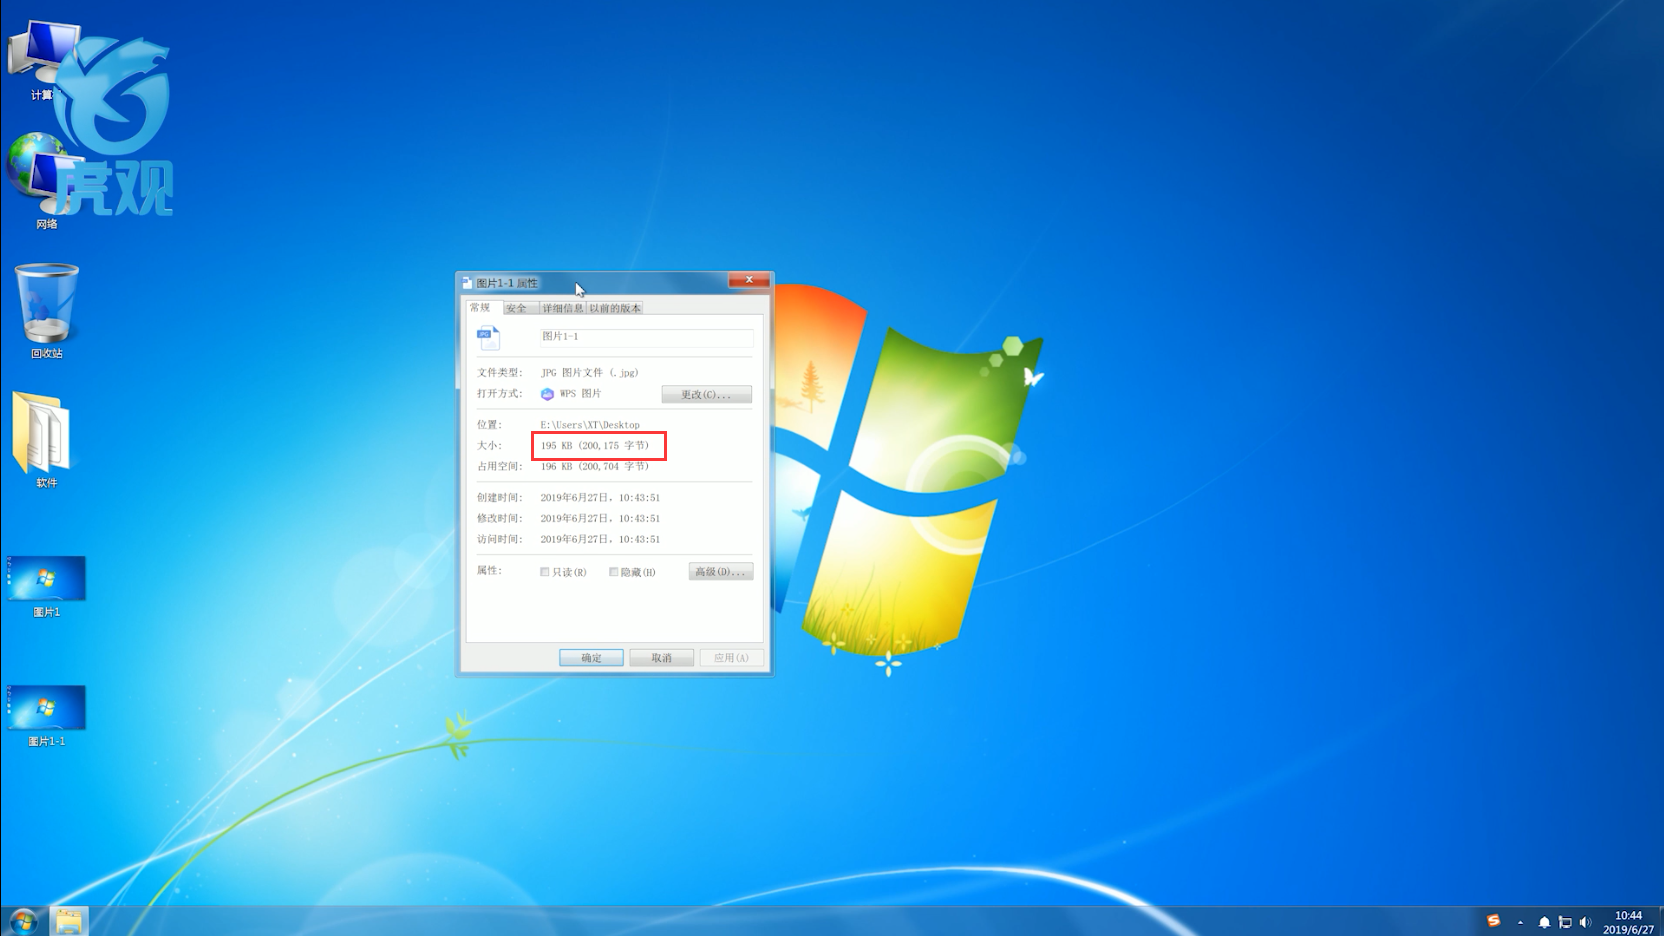Confirm with the 确定 button
Viewport: 1664px width, 936px height.
click(x=591, y=658)
